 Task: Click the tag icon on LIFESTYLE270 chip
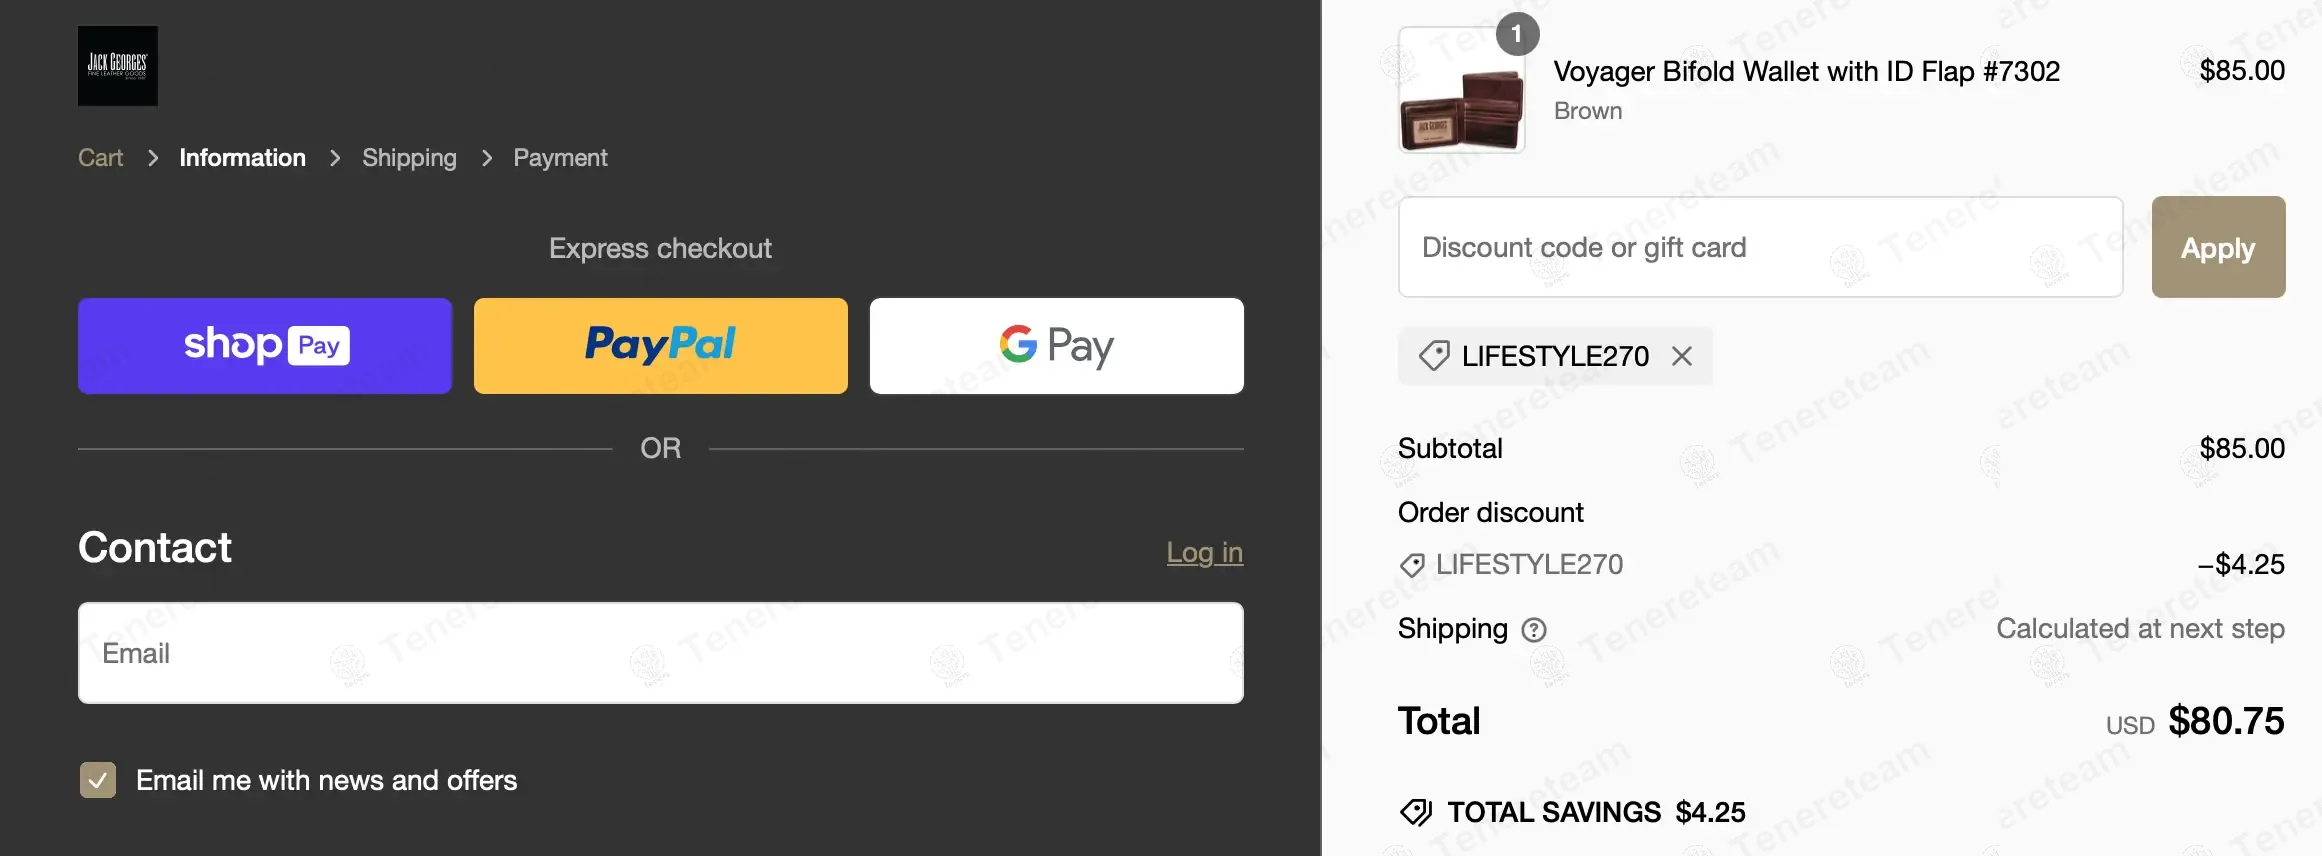(x=1434, y=356)
